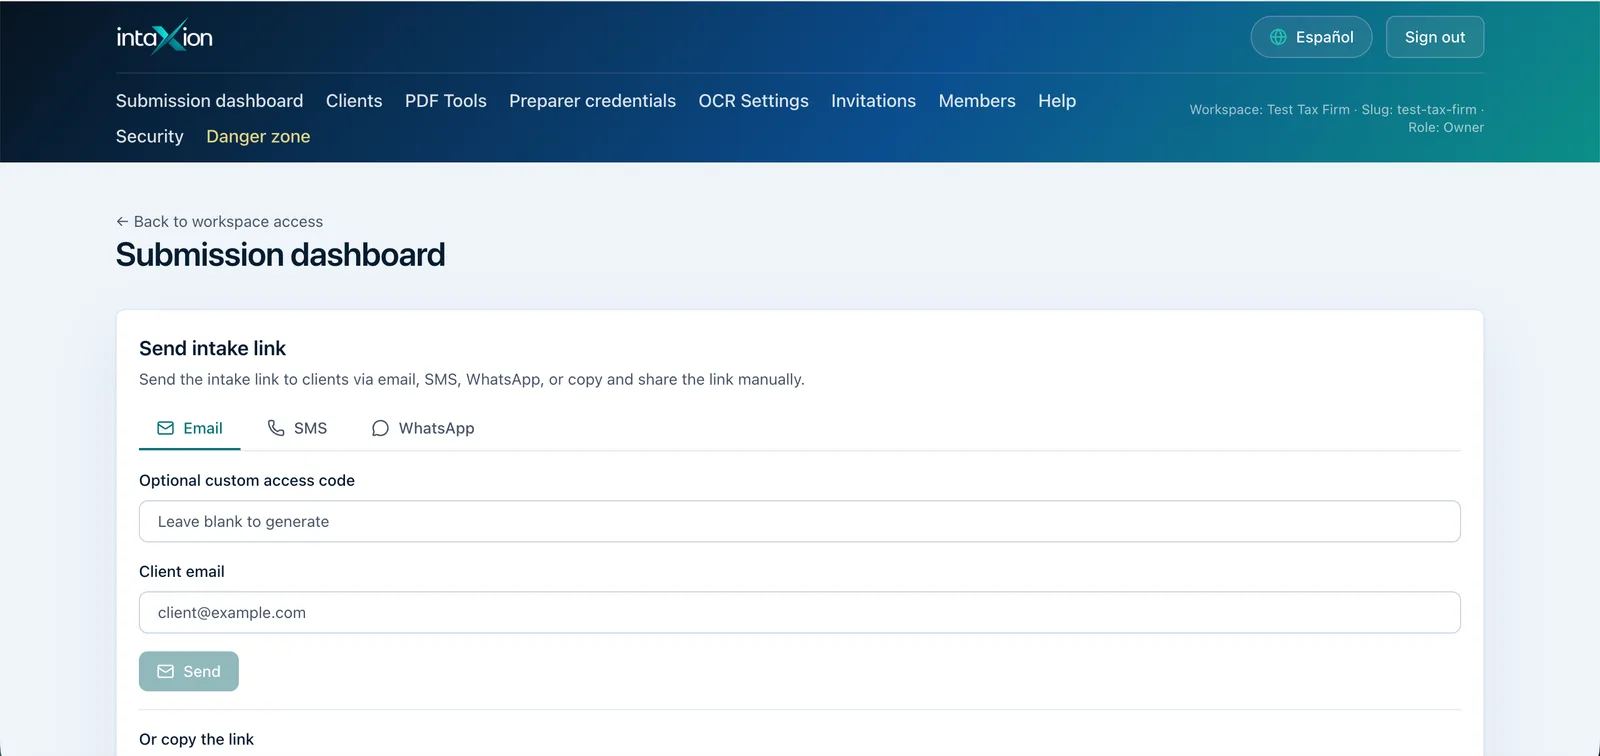Image resolution: width=1600 pixels, height=756 pixels.
Task: Open the Help page
Action: 1057,101
